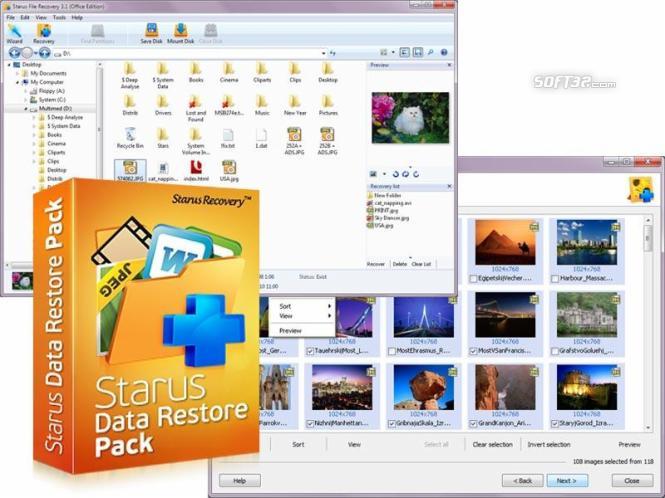
Task: Click the blue Help icon in toolbar
Action: tap(444, 52)
